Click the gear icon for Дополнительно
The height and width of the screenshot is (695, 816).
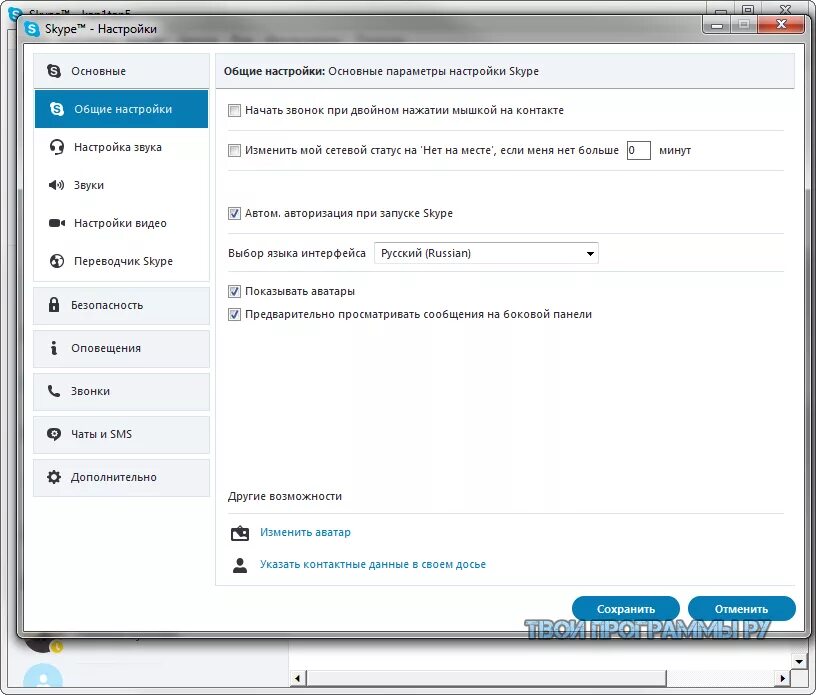pos(54,477)
